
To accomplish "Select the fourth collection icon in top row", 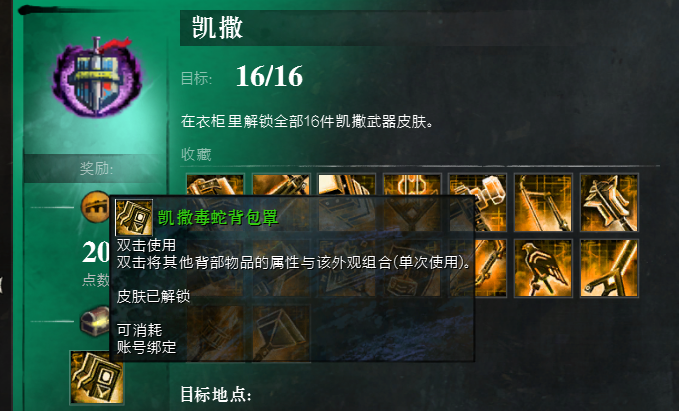I will click(x=412, y=184).
